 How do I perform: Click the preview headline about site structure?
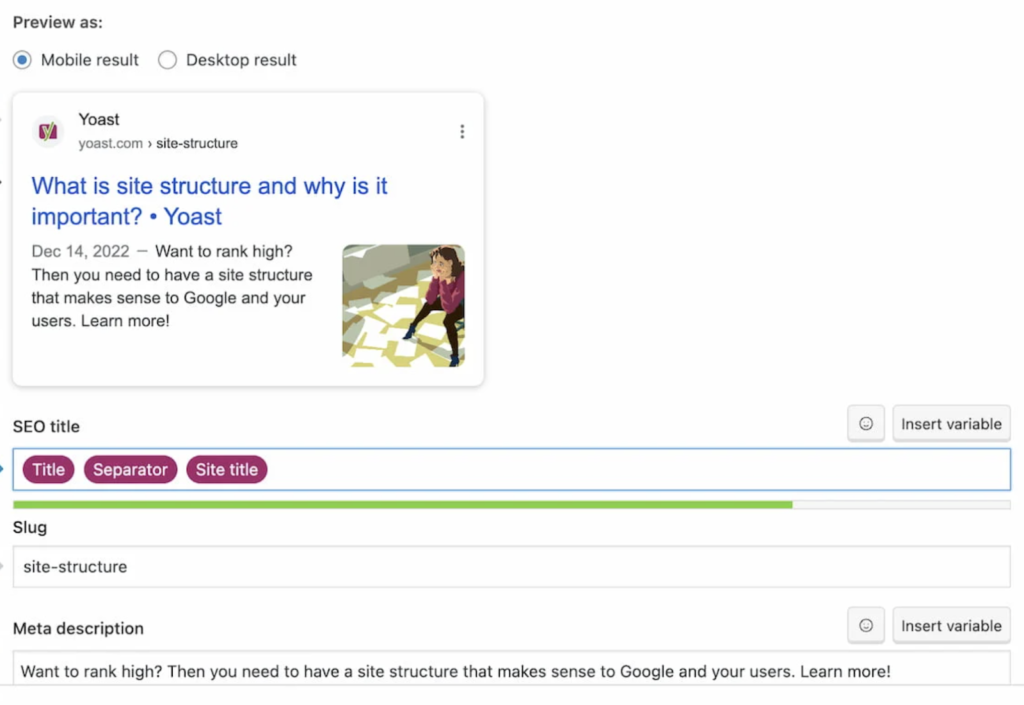click(209, 201)
